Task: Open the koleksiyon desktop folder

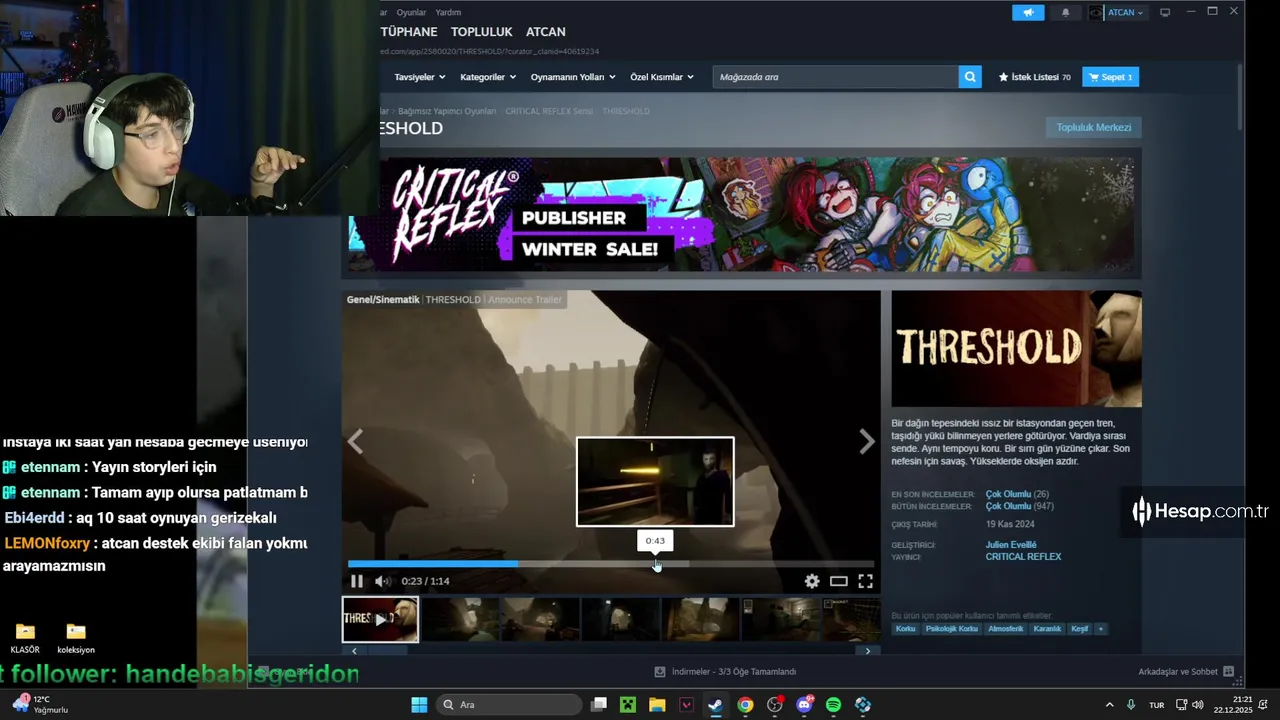Action: point(76,638)
